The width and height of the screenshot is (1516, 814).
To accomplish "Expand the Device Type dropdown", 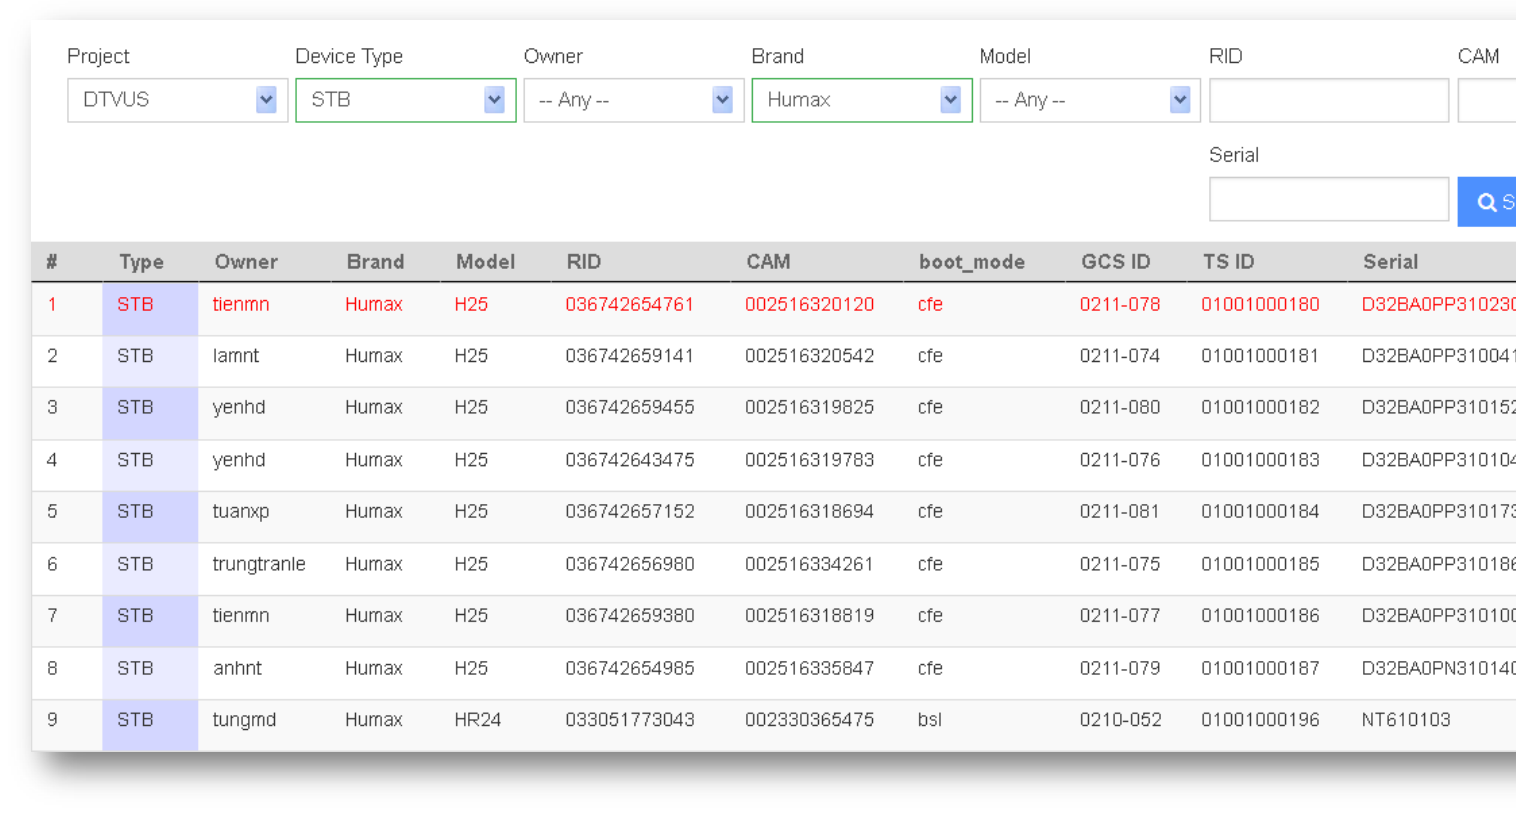I will (405, 100).
